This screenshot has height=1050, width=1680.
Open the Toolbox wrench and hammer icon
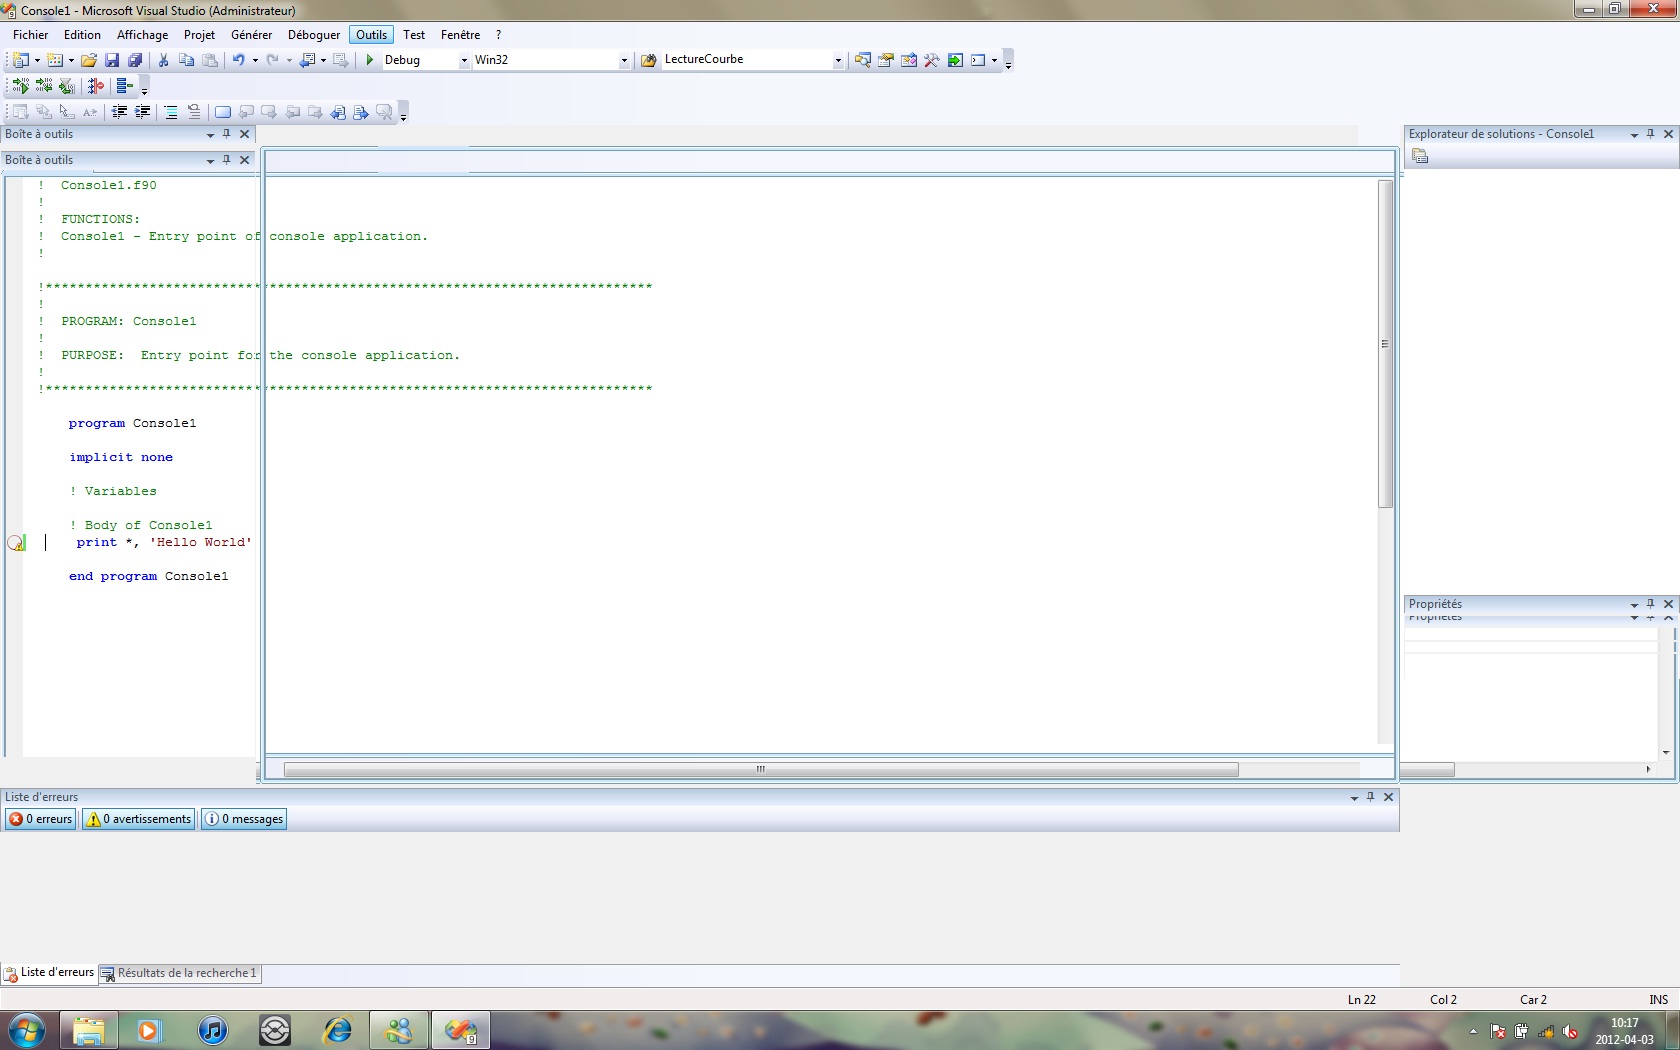[x=932, y=60]
